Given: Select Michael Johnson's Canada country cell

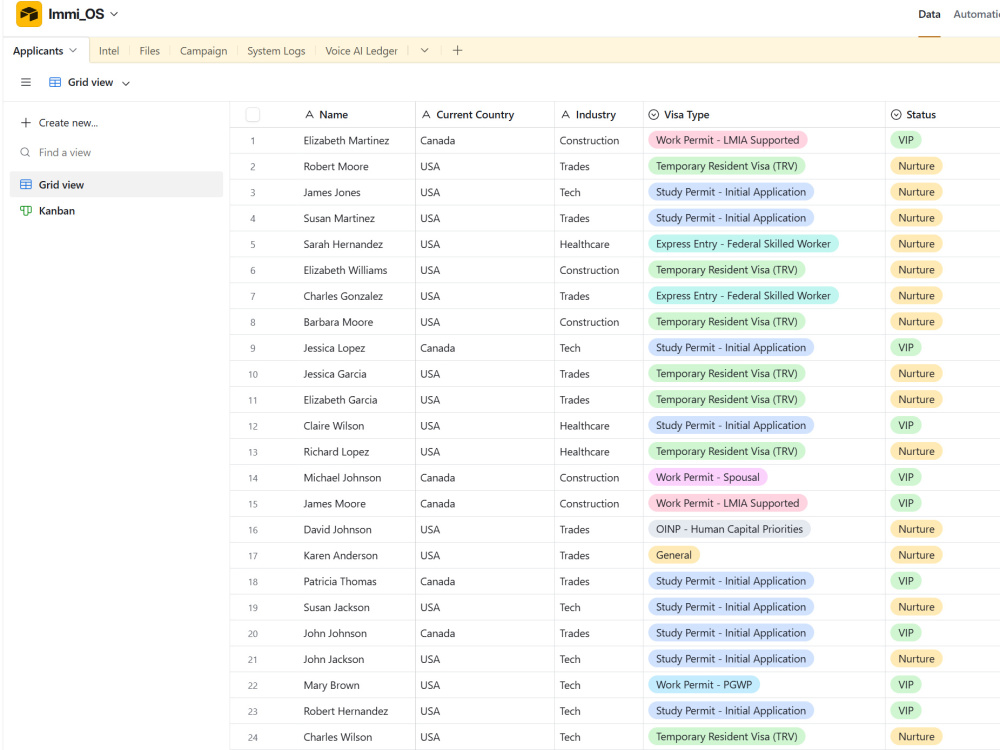Looking at the screenshot, I should (x=485, y=478).
